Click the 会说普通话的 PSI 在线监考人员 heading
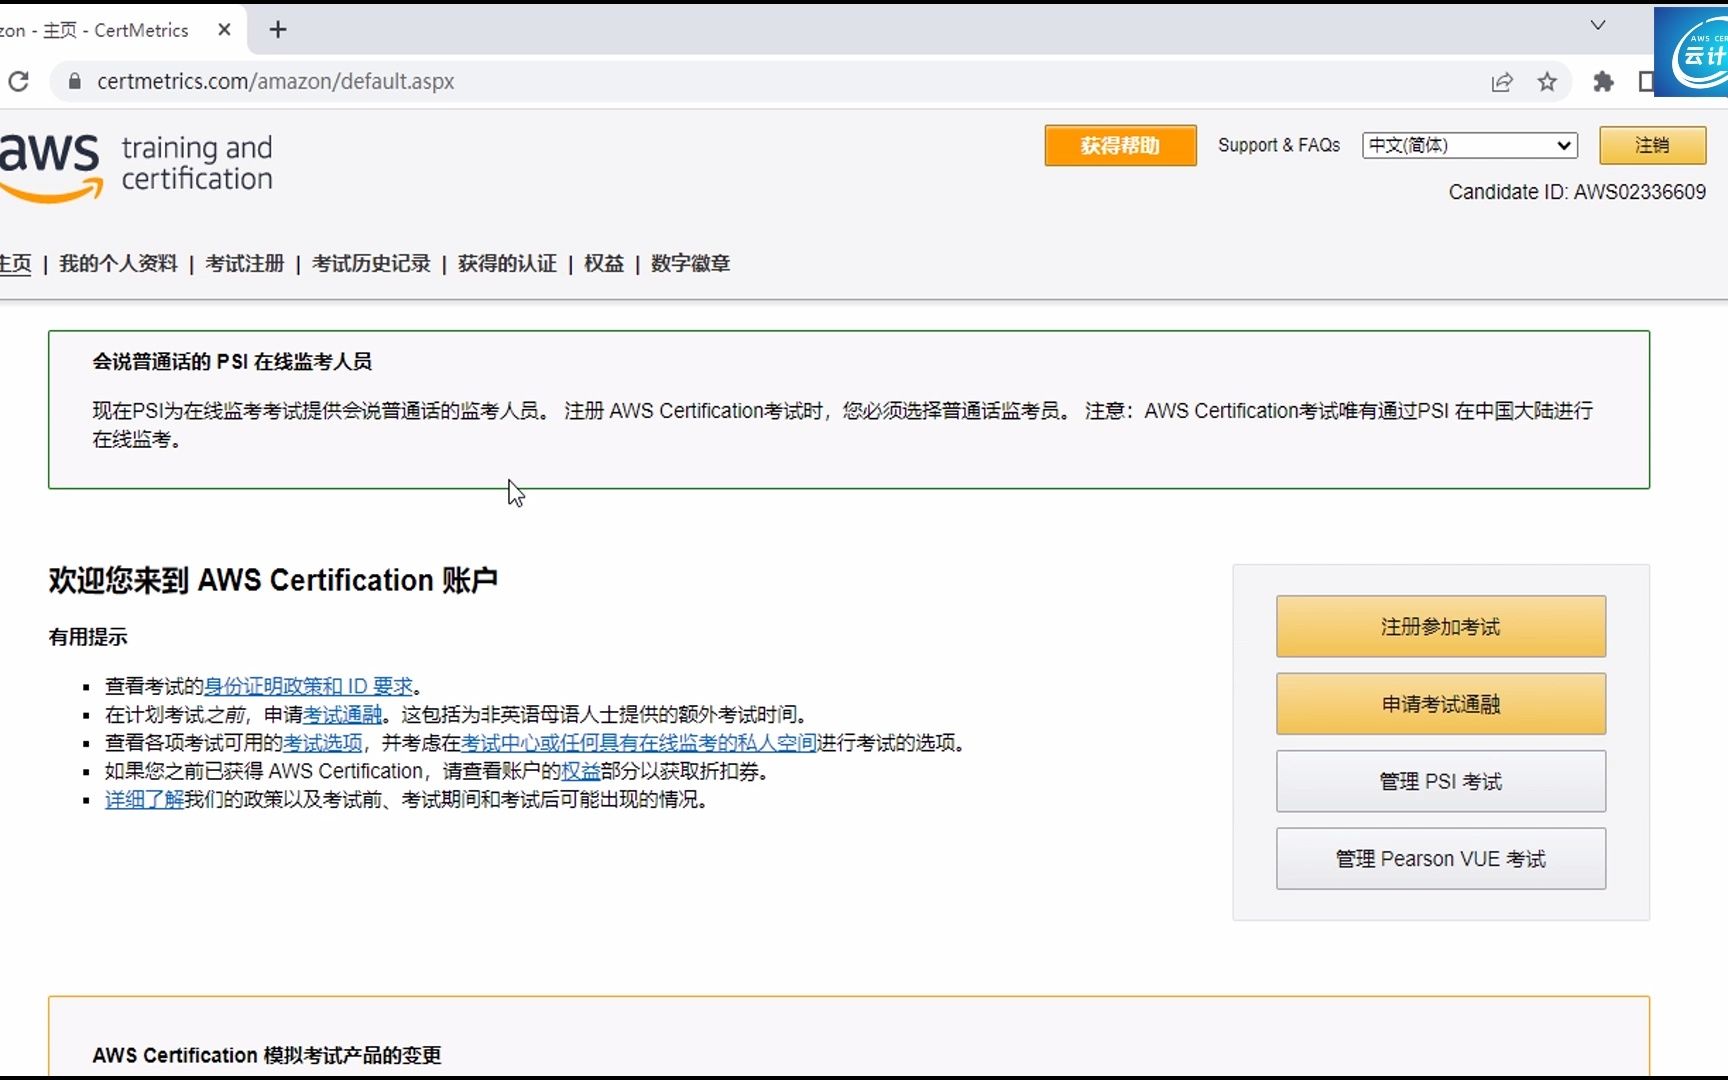The image size is (1728, 1080). coord(232,362)
